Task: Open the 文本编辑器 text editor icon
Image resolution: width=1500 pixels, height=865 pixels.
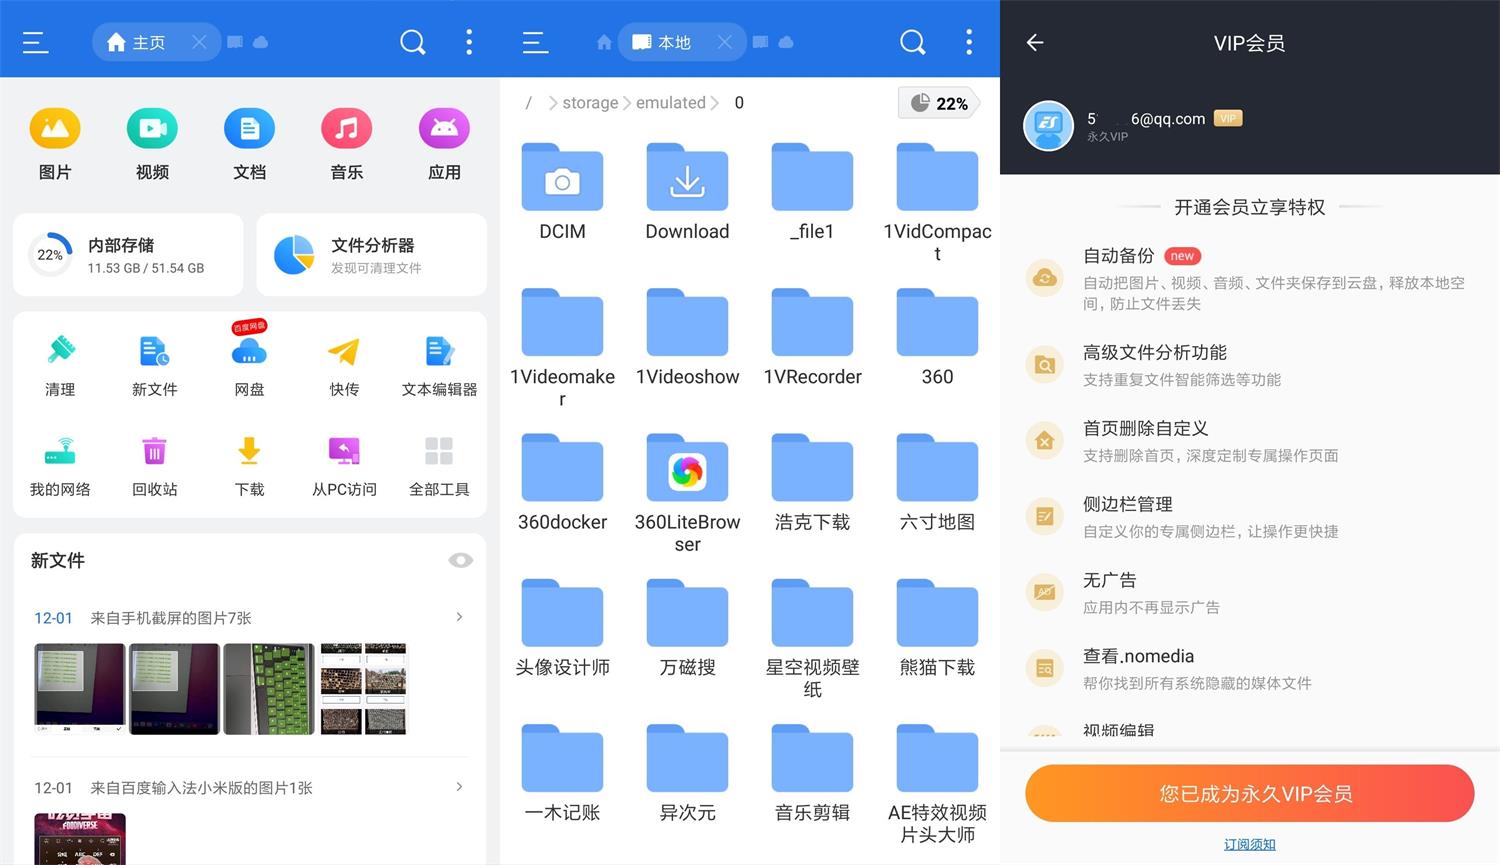Action: point(439,351)
